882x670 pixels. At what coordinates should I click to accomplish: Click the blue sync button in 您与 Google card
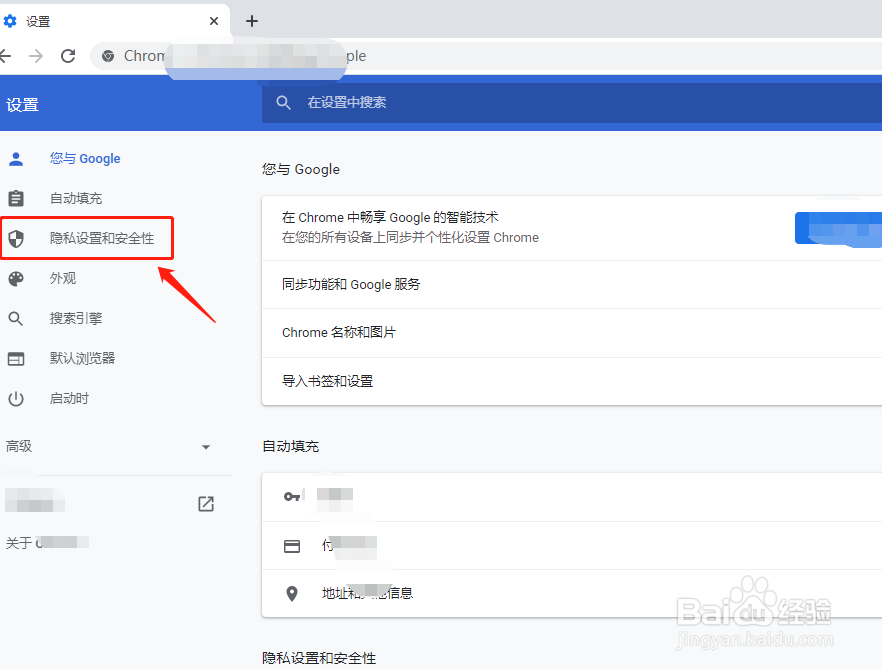click(x=838, y=228)
